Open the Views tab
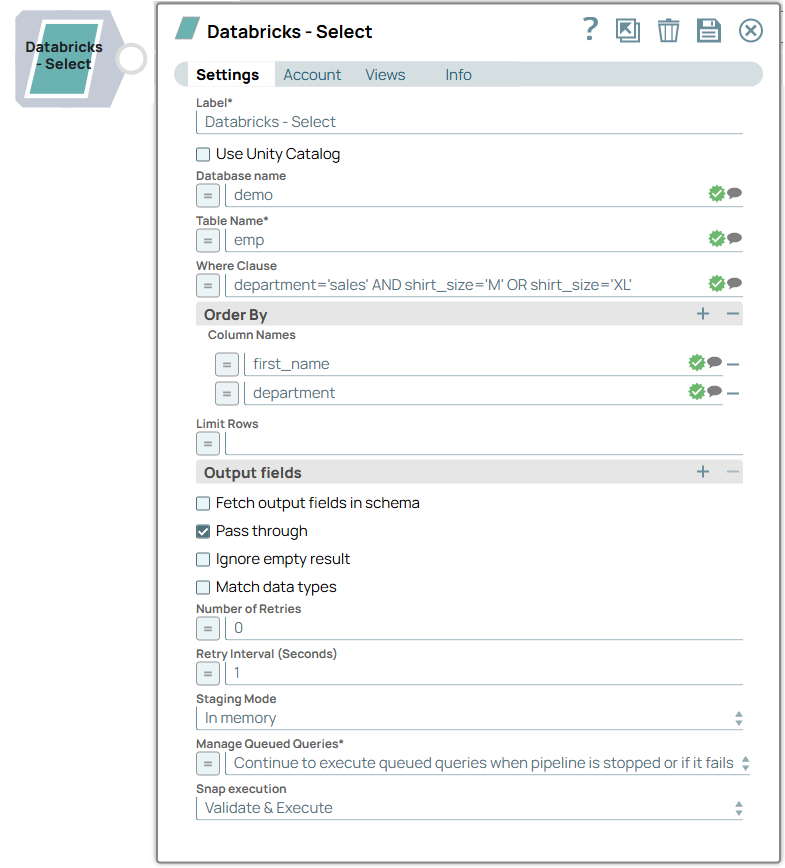785x868 pixels. point(385,75)
